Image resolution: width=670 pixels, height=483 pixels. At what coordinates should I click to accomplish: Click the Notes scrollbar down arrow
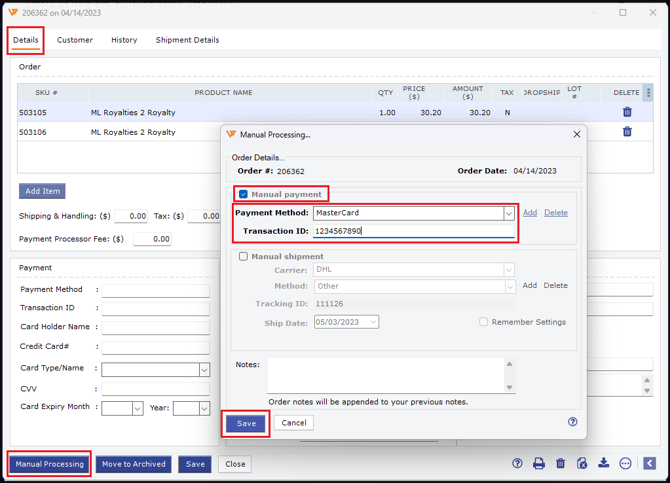pyautogui.click(x=509, y=388)
